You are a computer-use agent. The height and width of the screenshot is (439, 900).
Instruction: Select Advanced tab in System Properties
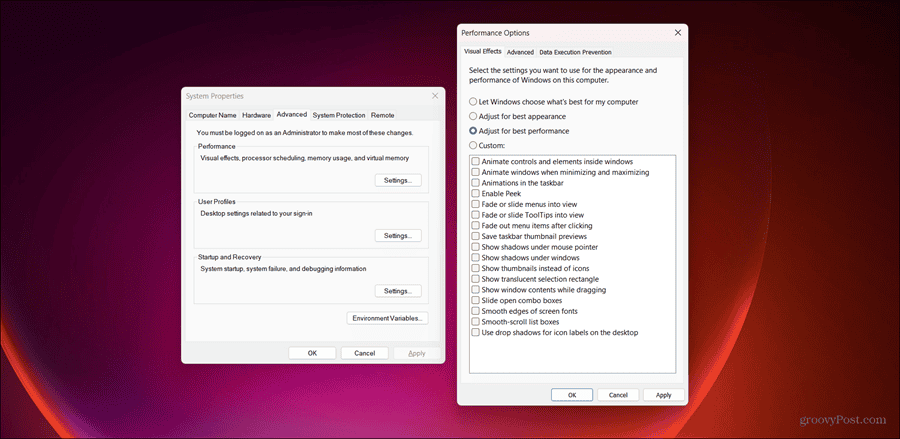coord(292,114)
